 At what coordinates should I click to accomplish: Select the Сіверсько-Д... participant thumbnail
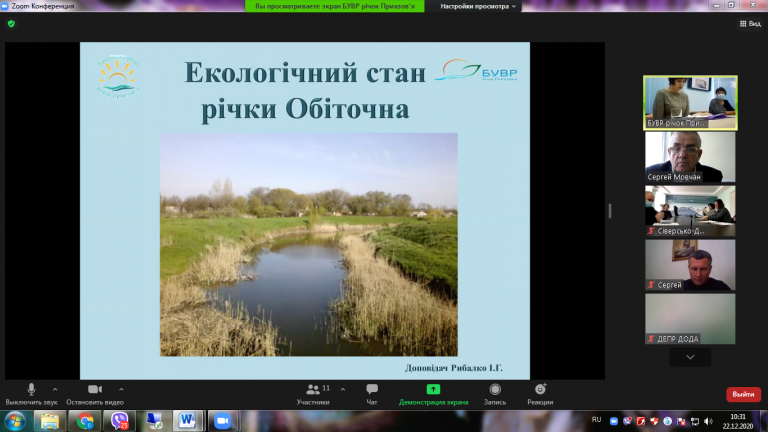[x=690, y=211]
